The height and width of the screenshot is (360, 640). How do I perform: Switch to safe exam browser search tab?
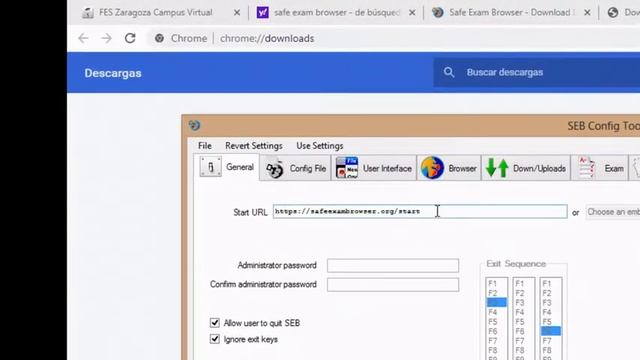(337, 13)
